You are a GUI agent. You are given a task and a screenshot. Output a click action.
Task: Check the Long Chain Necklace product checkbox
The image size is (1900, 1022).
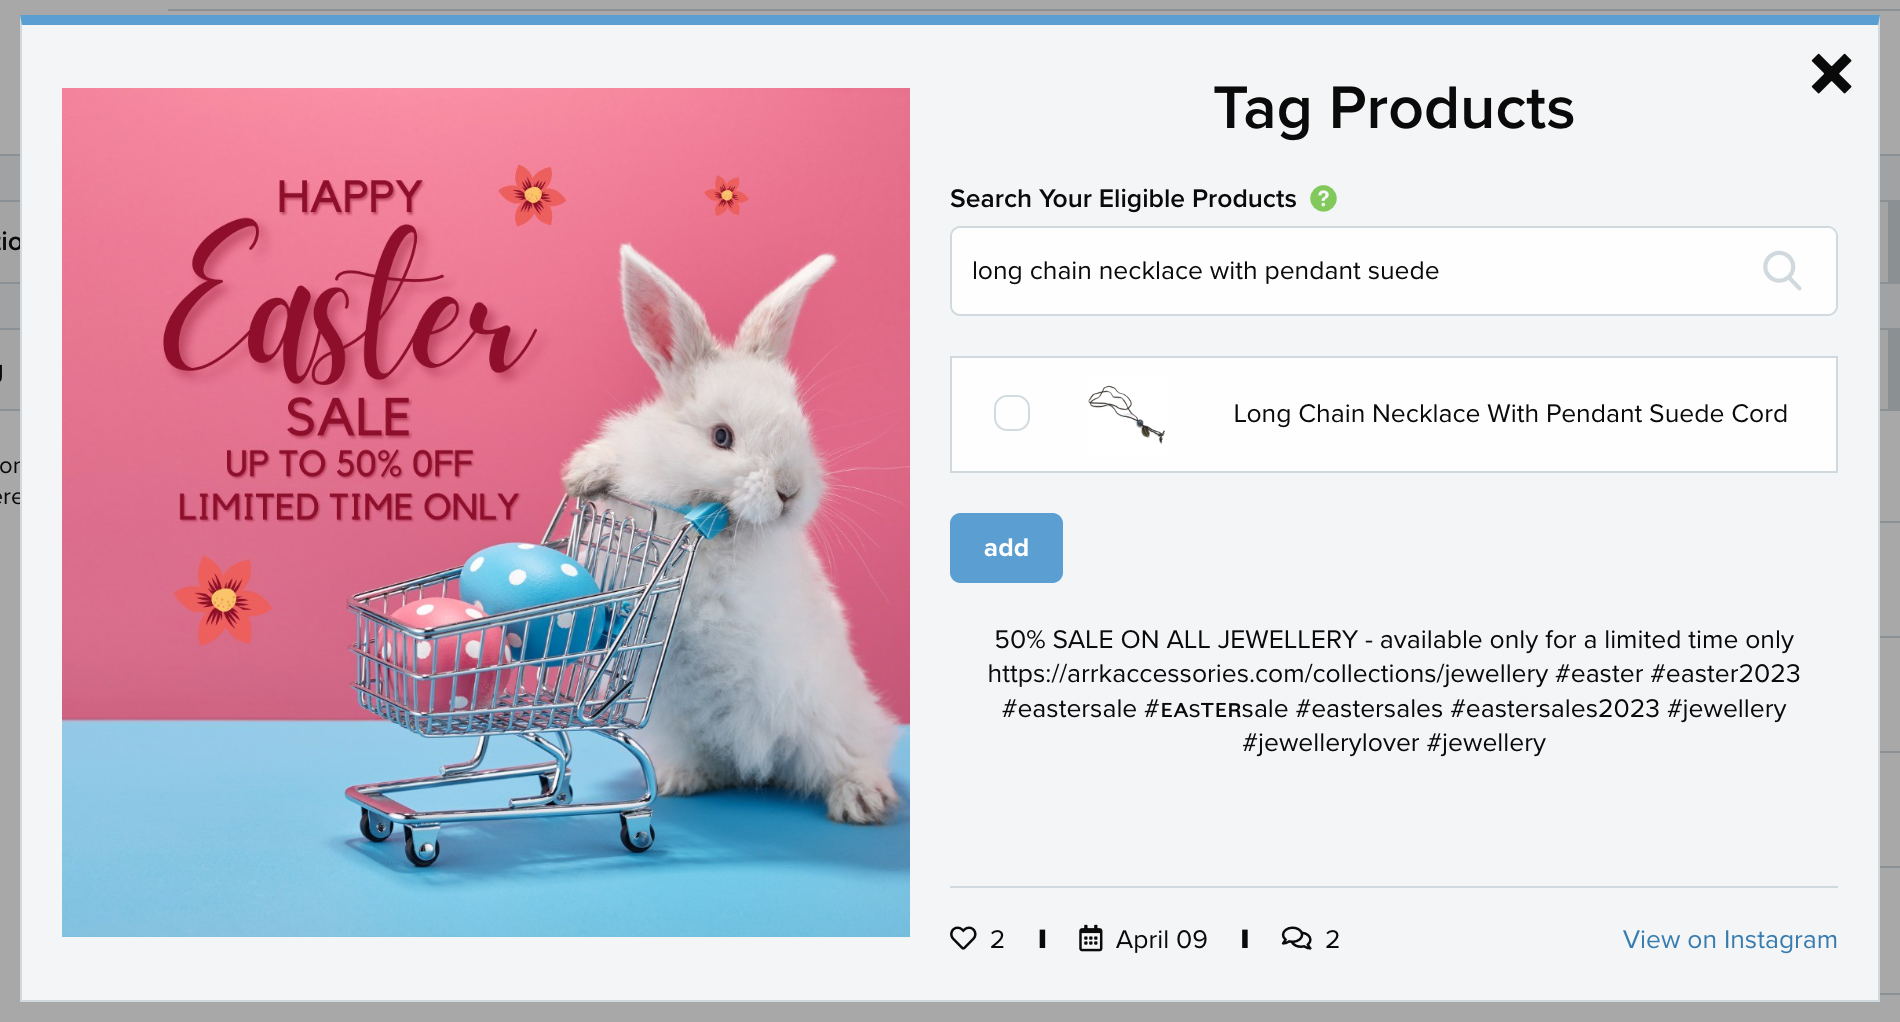pyautogui.click(x=1012, y=413)
